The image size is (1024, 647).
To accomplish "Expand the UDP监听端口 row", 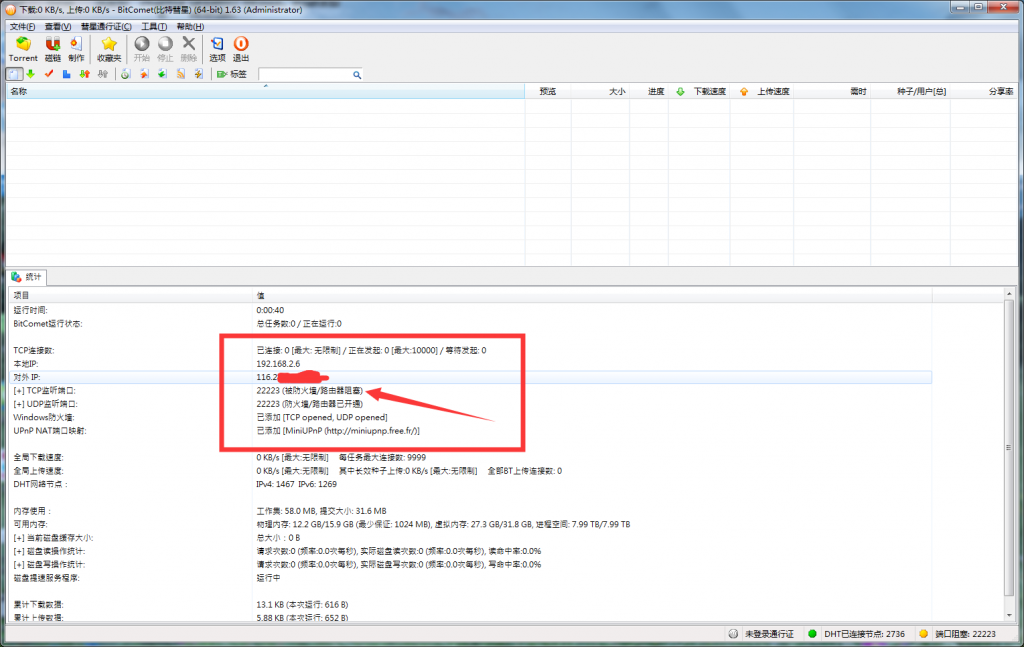I will click(19, 404).
